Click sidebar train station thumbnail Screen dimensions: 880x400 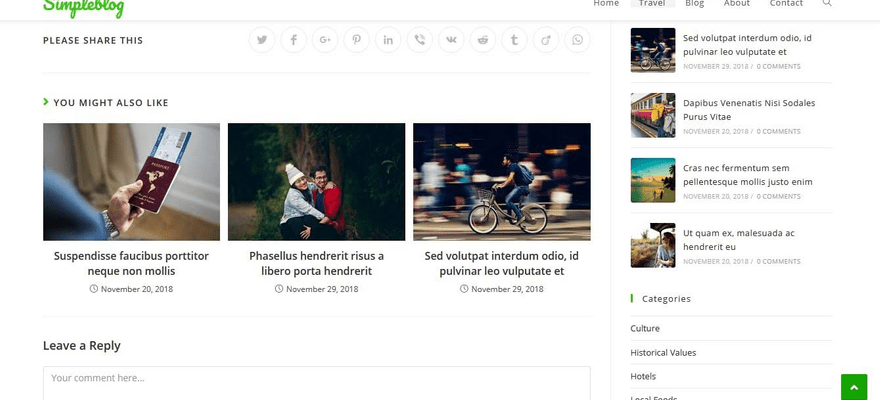(x=653, y=116)
